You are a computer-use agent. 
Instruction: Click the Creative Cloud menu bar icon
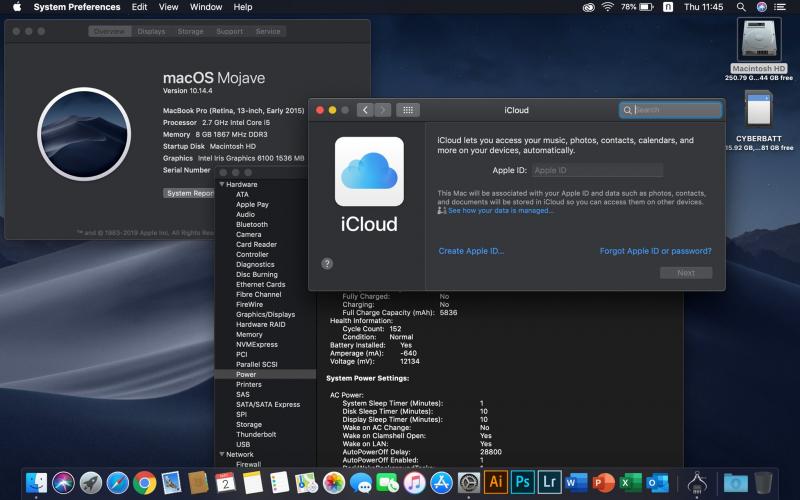tap(589, 7)
